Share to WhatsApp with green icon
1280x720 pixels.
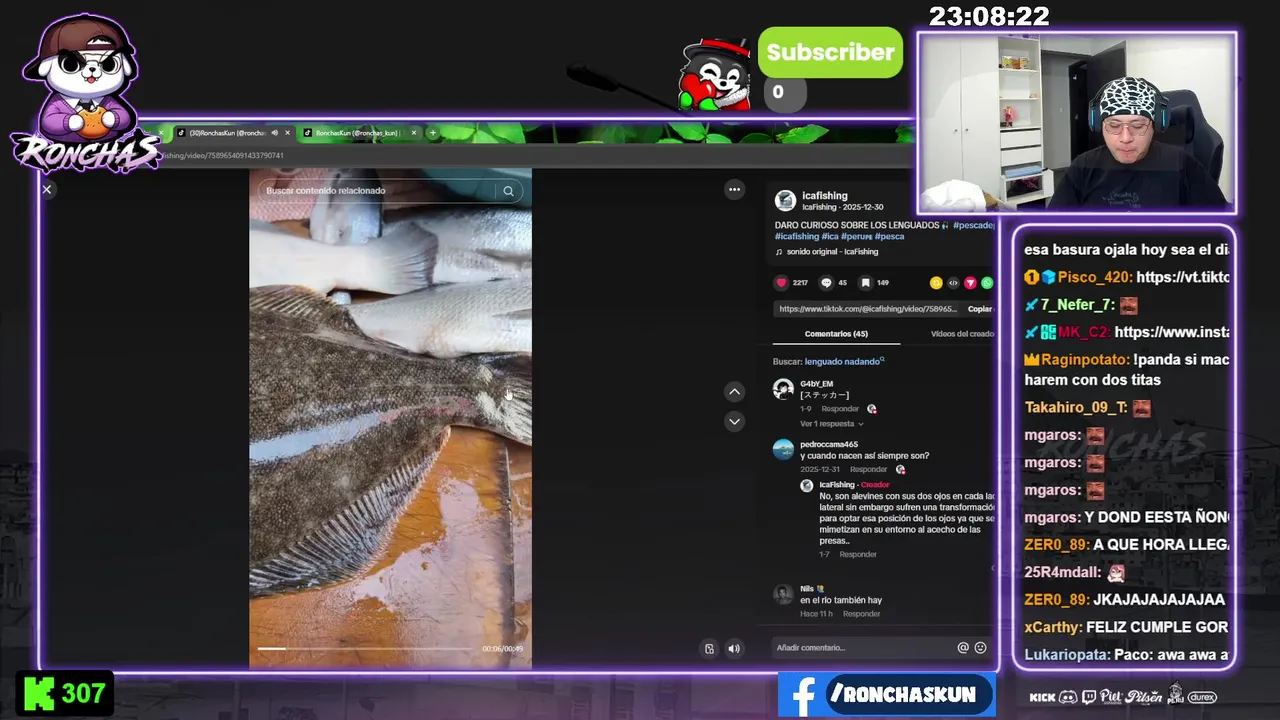tap(987, 283)
